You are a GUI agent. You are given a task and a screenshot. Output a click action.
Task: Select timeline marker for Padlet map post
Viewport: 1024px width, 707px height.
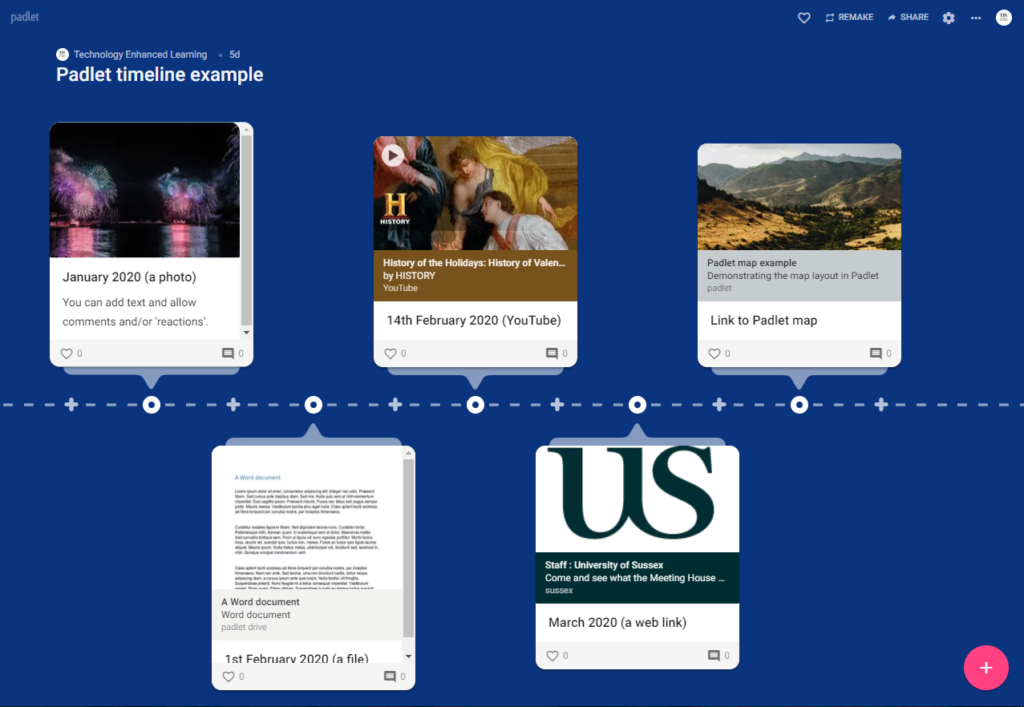tap(799, 405)
